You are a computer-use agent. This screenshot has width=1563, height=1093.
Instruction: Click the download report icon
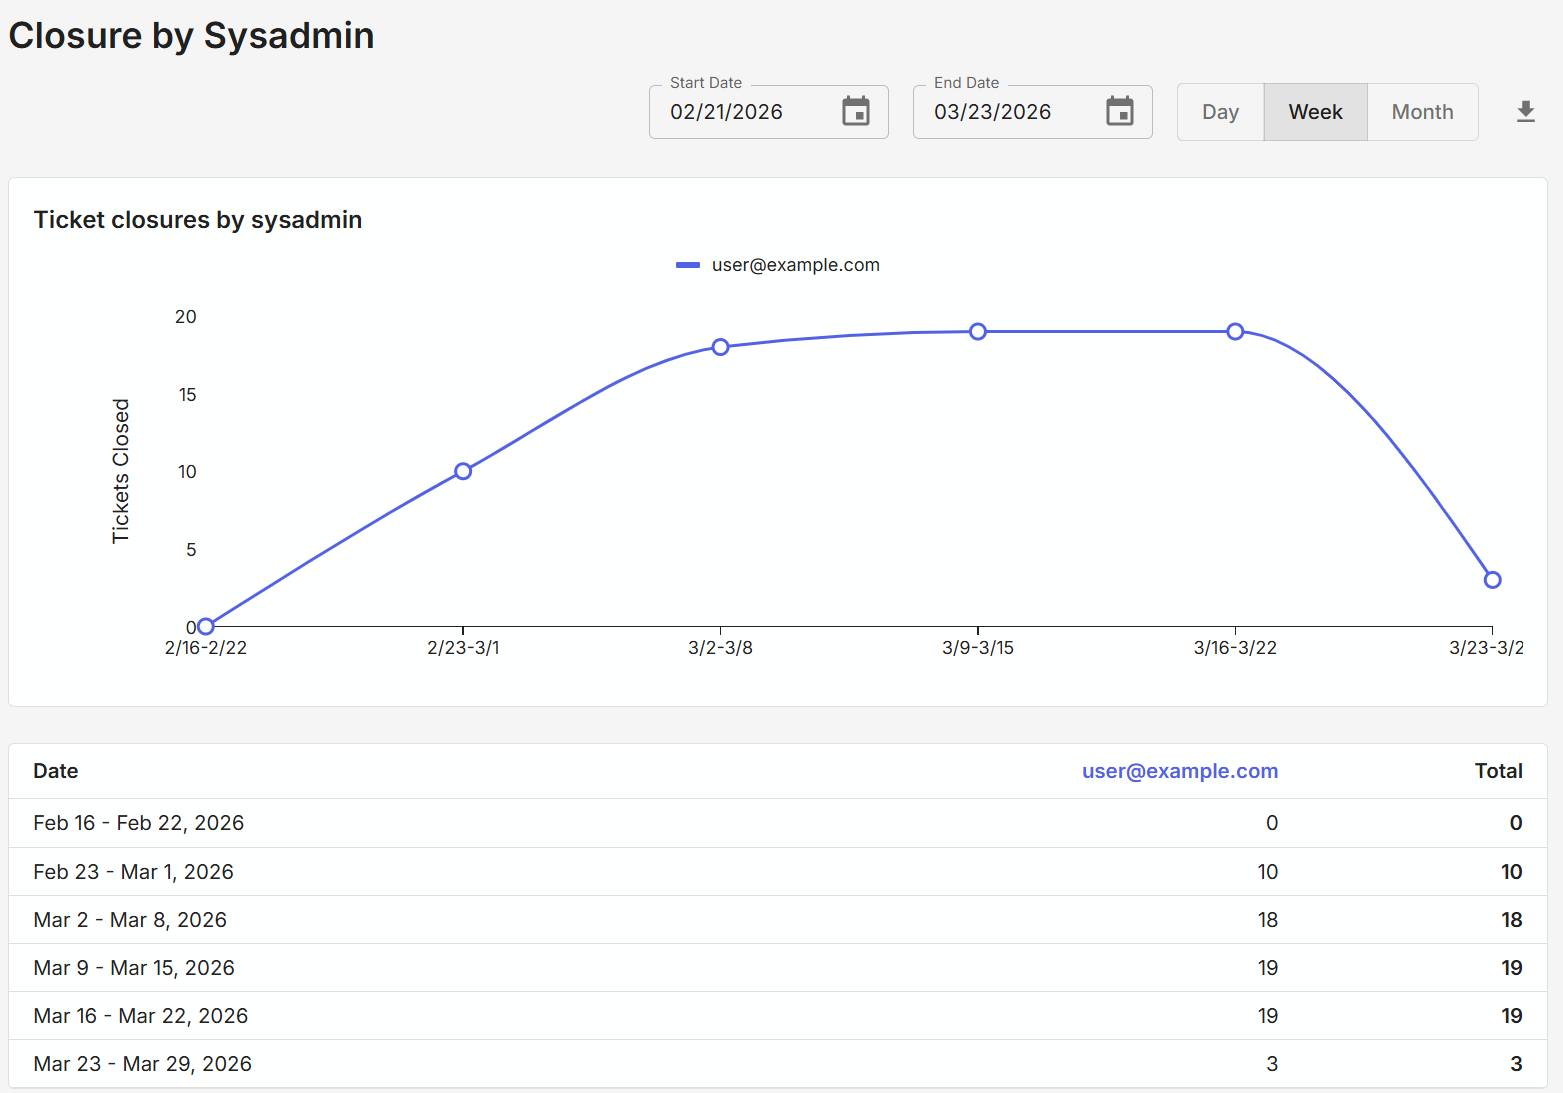(x=1525, y=112)
